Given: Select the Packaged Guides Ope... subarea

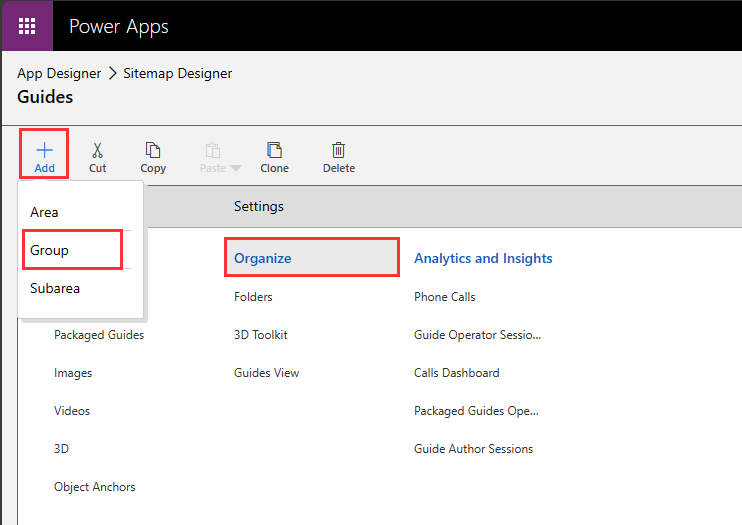Looking at the screenshot, I should 476,411.
